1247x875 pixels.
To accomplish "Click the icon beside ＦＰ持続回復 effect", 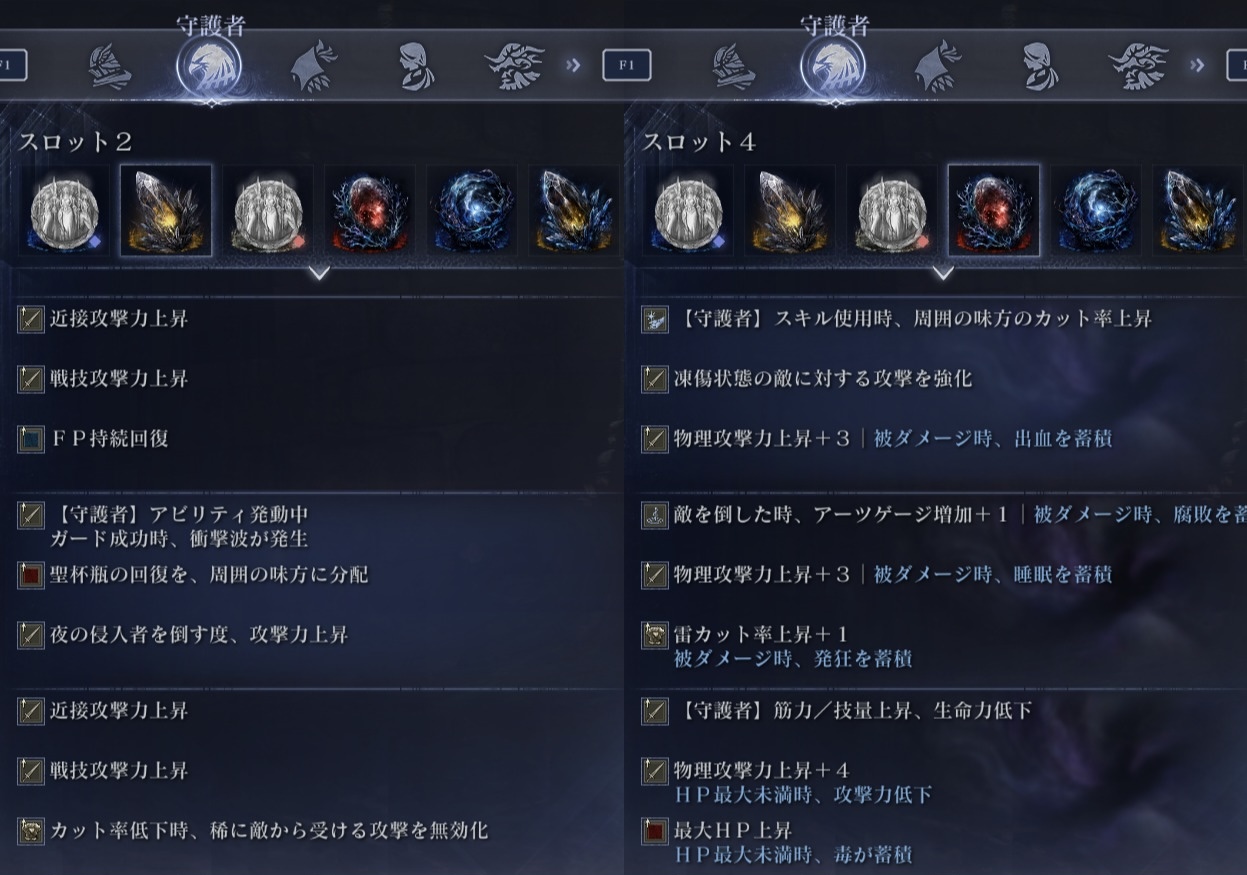I will point(31,439).
